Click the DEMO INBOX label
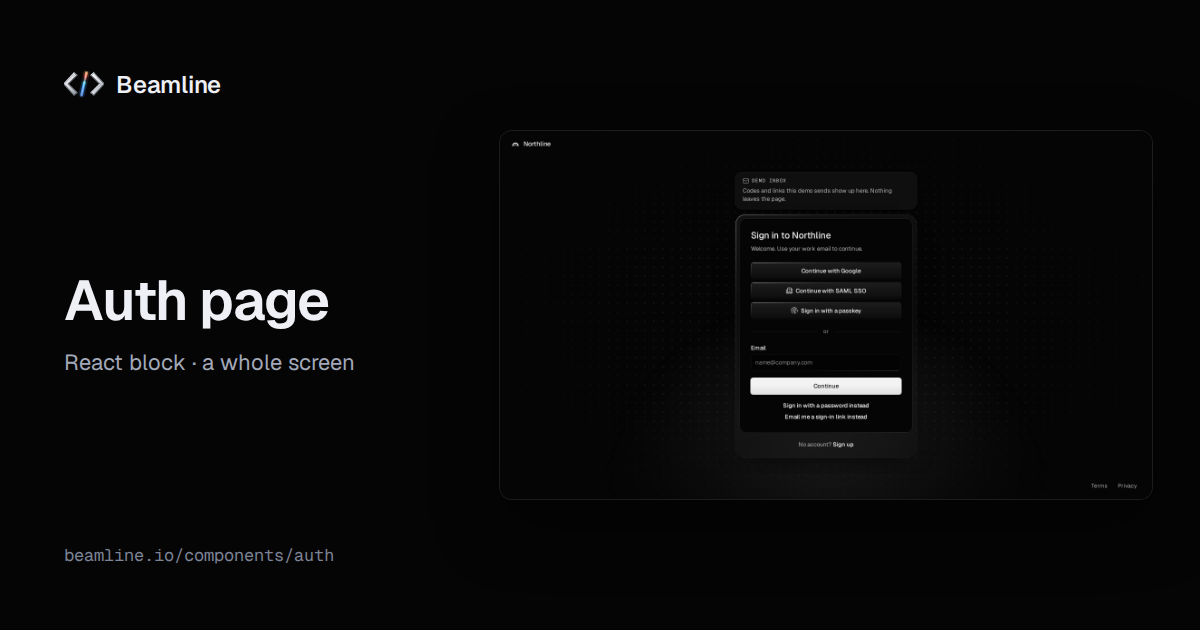Viewport: 1200px width, 630px height. (769, 181)
